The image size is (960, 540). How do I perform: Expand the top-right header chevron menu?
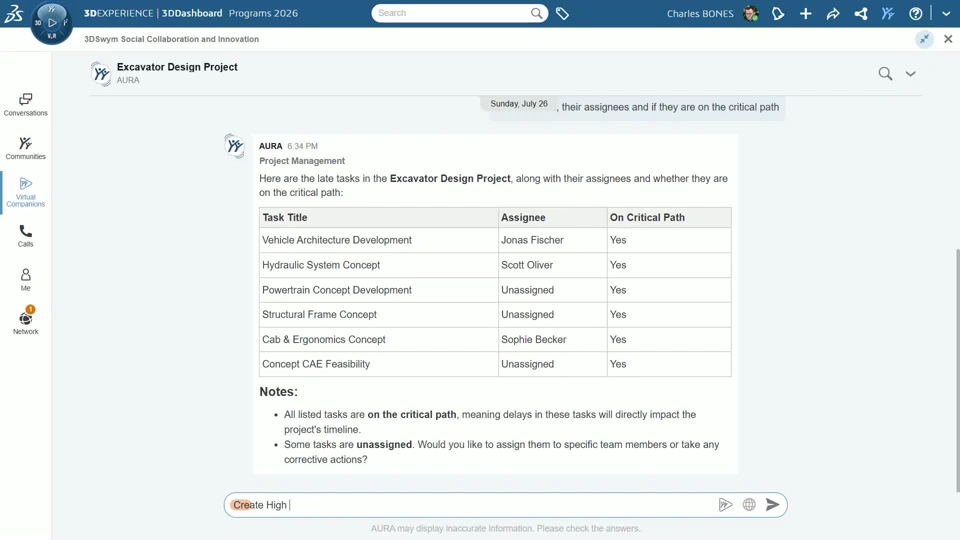coord(946,13)
